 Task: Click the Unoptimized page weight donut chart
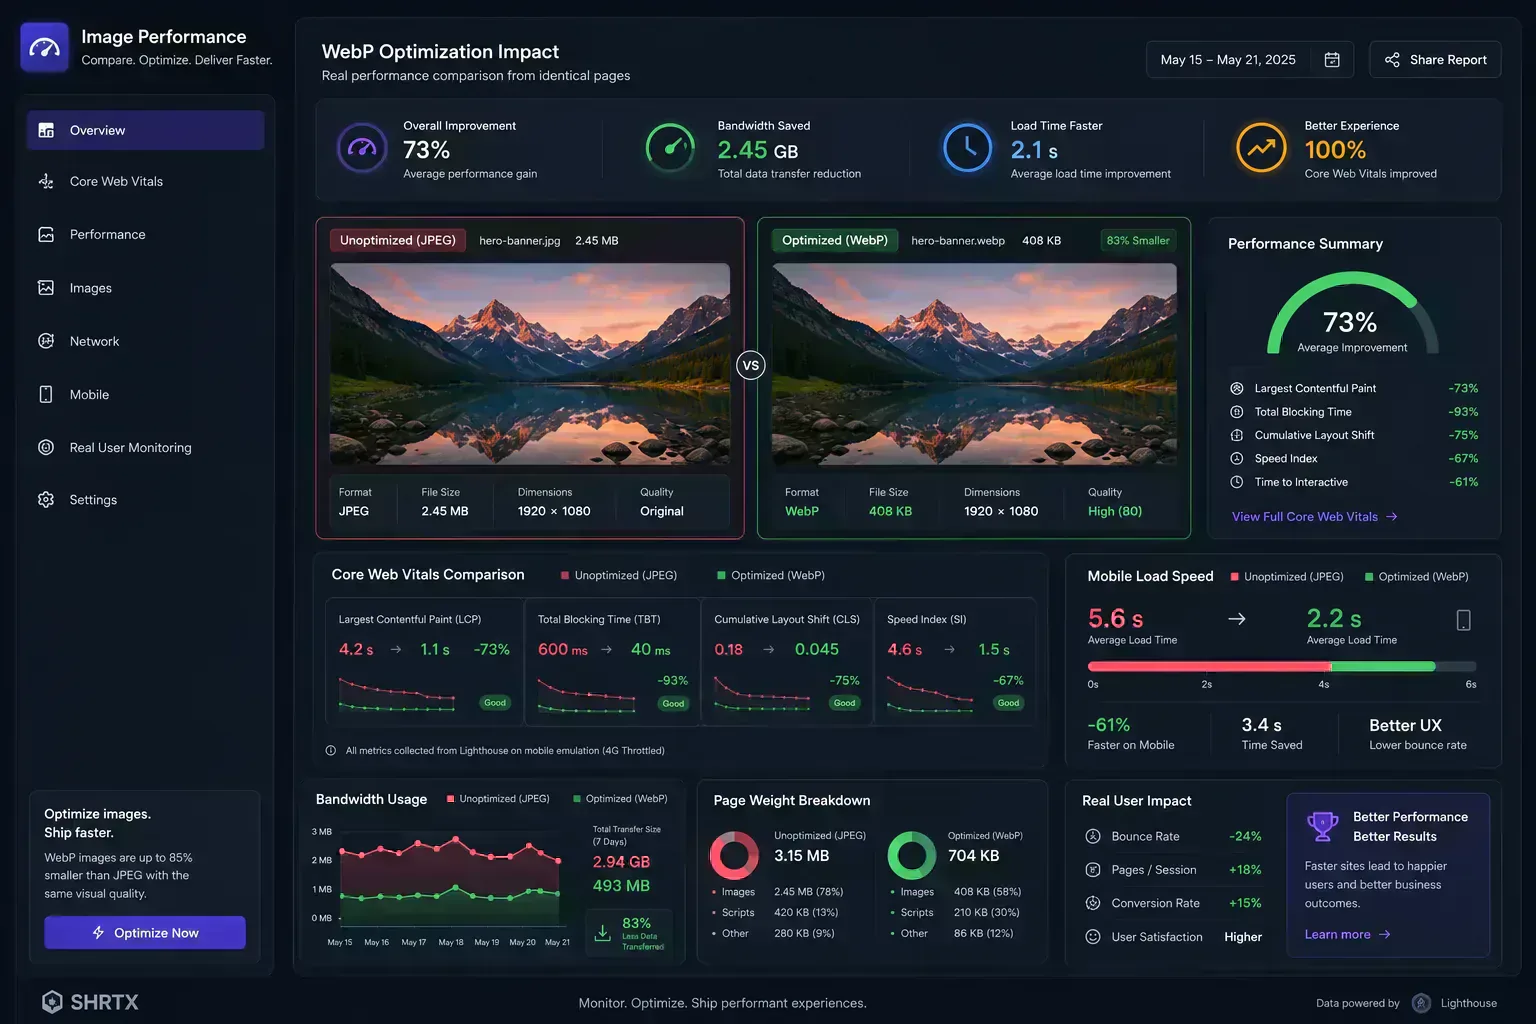pyautogui.click(x=734, y=855)
